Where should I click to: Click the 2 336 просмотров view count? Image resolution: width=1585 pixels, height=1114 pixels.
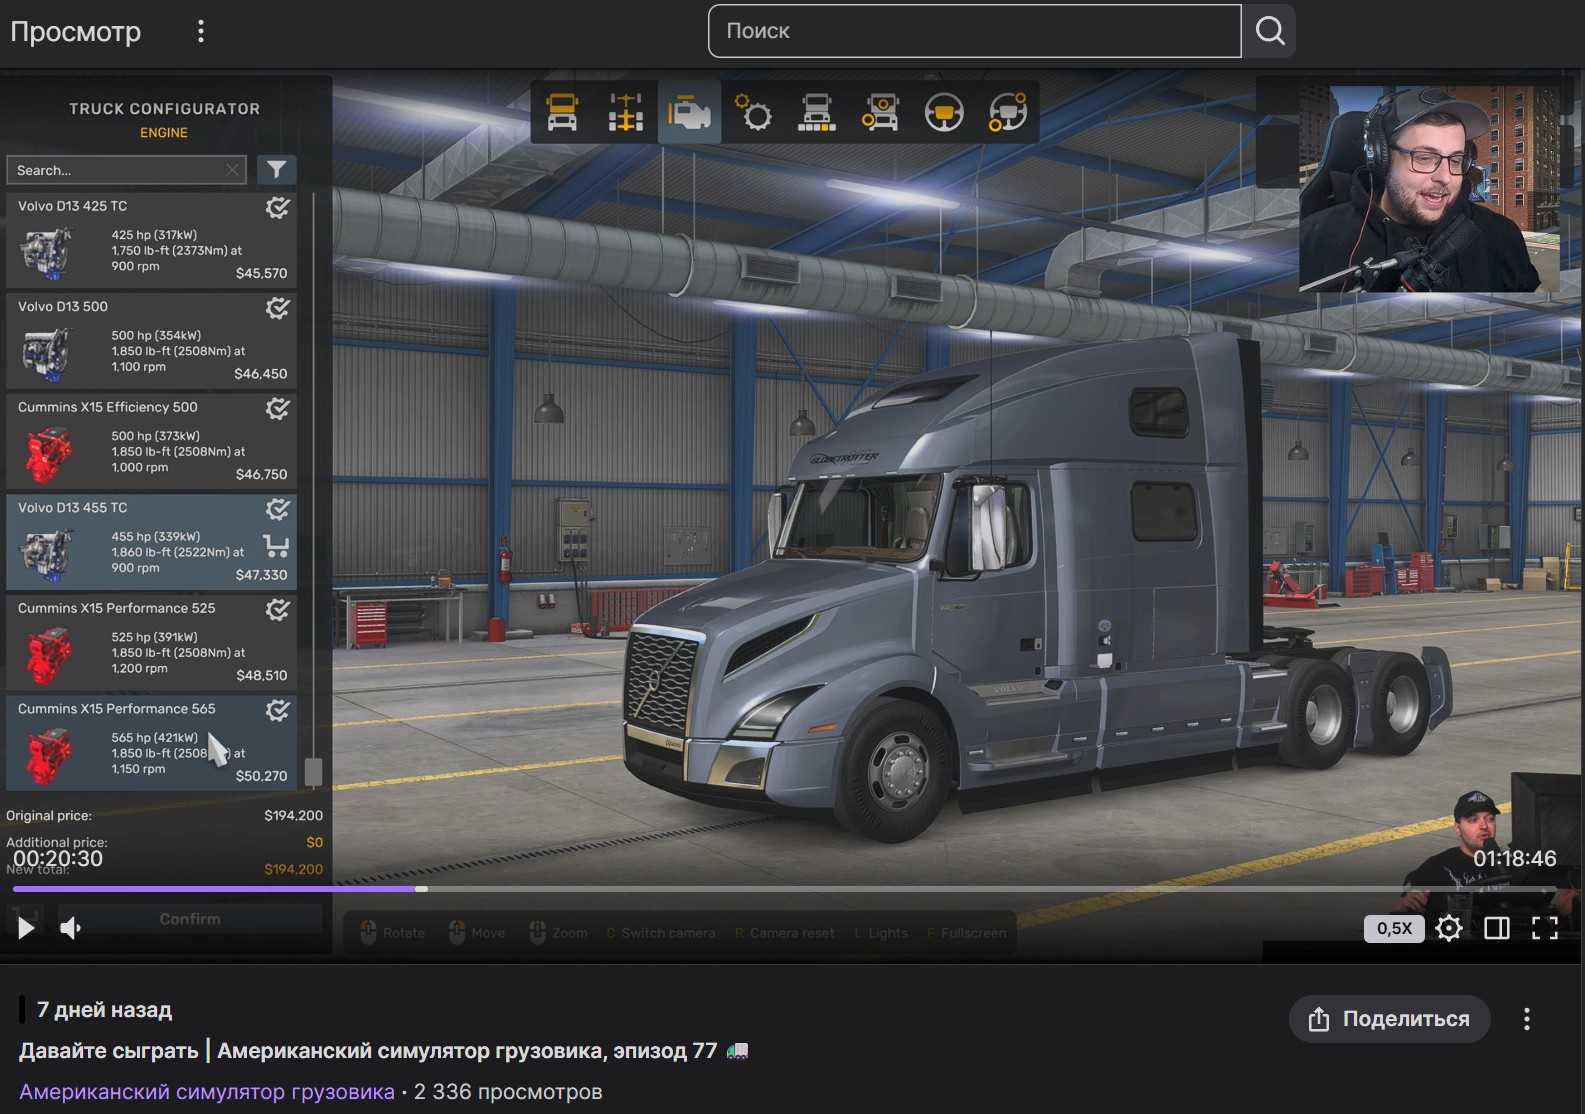[x=508, y=1092]
